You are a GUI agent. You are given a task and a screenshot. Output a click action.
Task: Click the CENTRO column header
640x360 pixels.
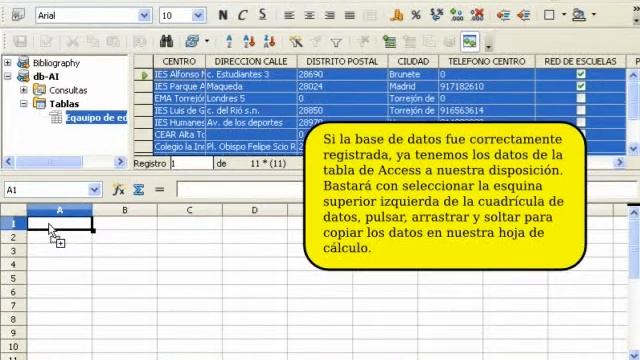pyautogui.click(x=179, y=62)
